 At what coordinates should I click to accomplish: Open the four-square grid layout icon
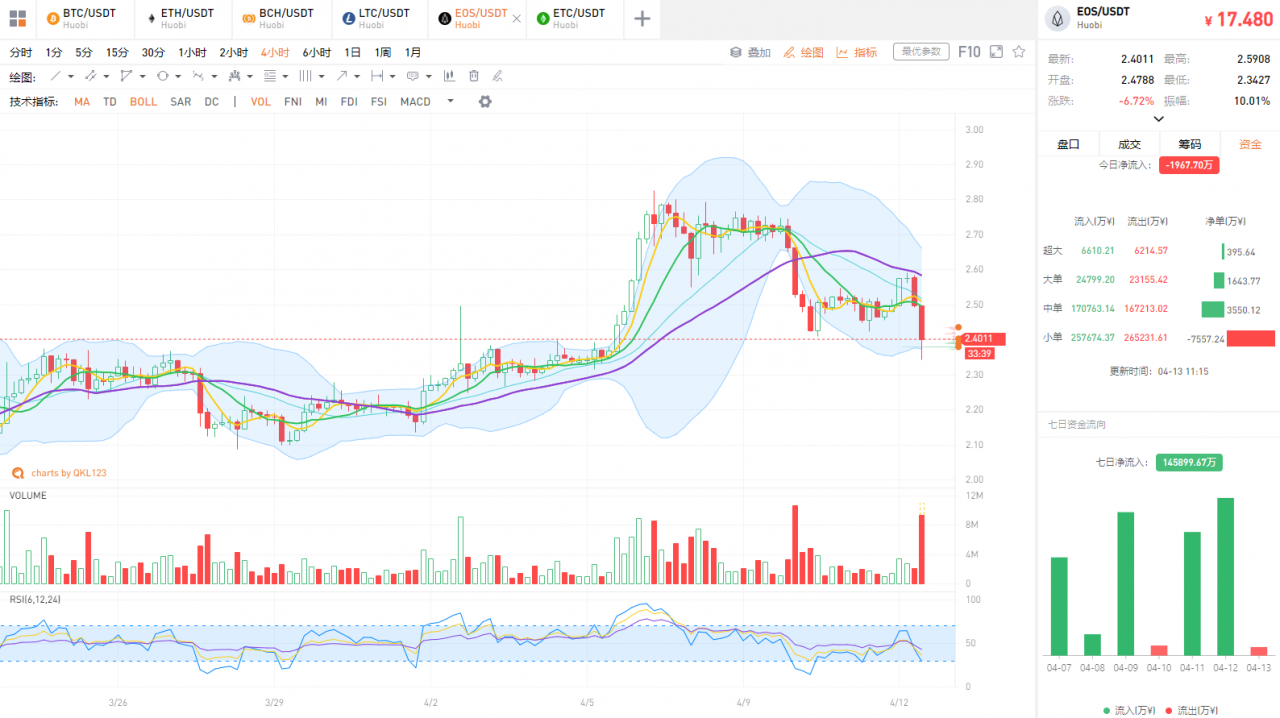click(18, 19)
